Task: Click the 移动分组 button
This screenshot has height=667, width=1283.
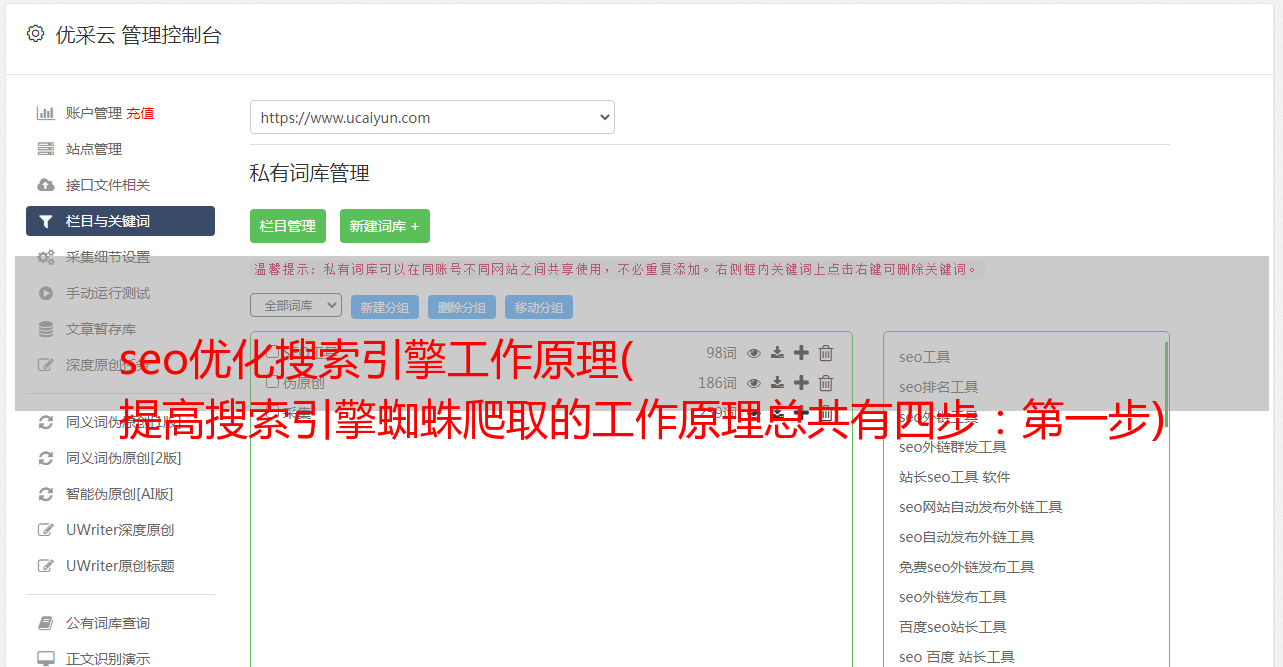Action: [x=539, y=307]
